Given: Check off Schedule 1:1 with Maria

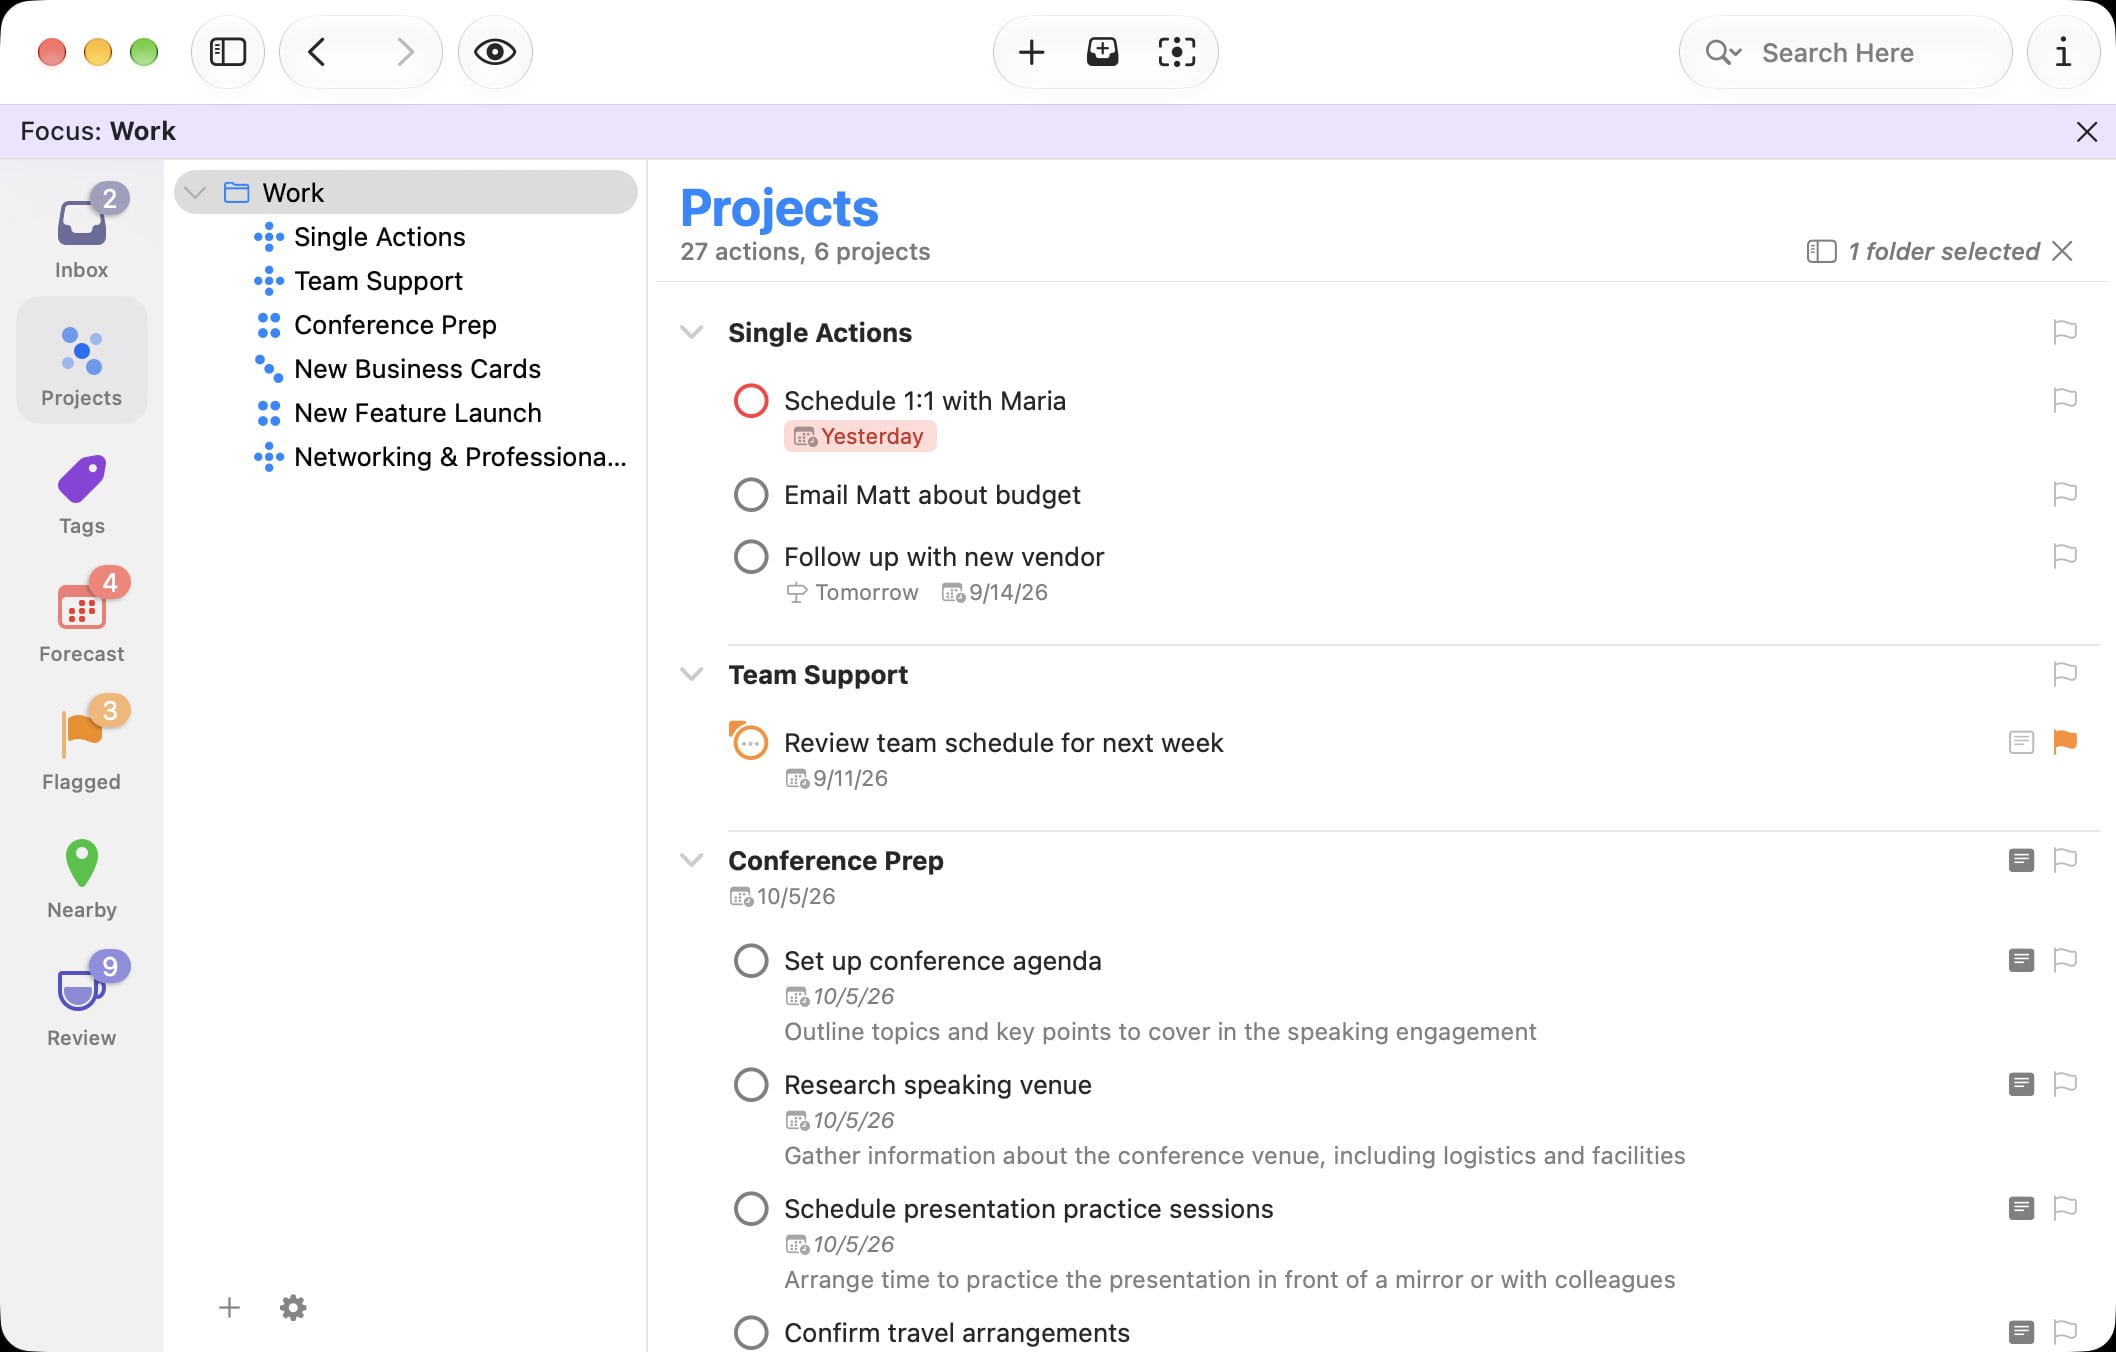Looking at the screenshot, I should [x=751, y=401].
